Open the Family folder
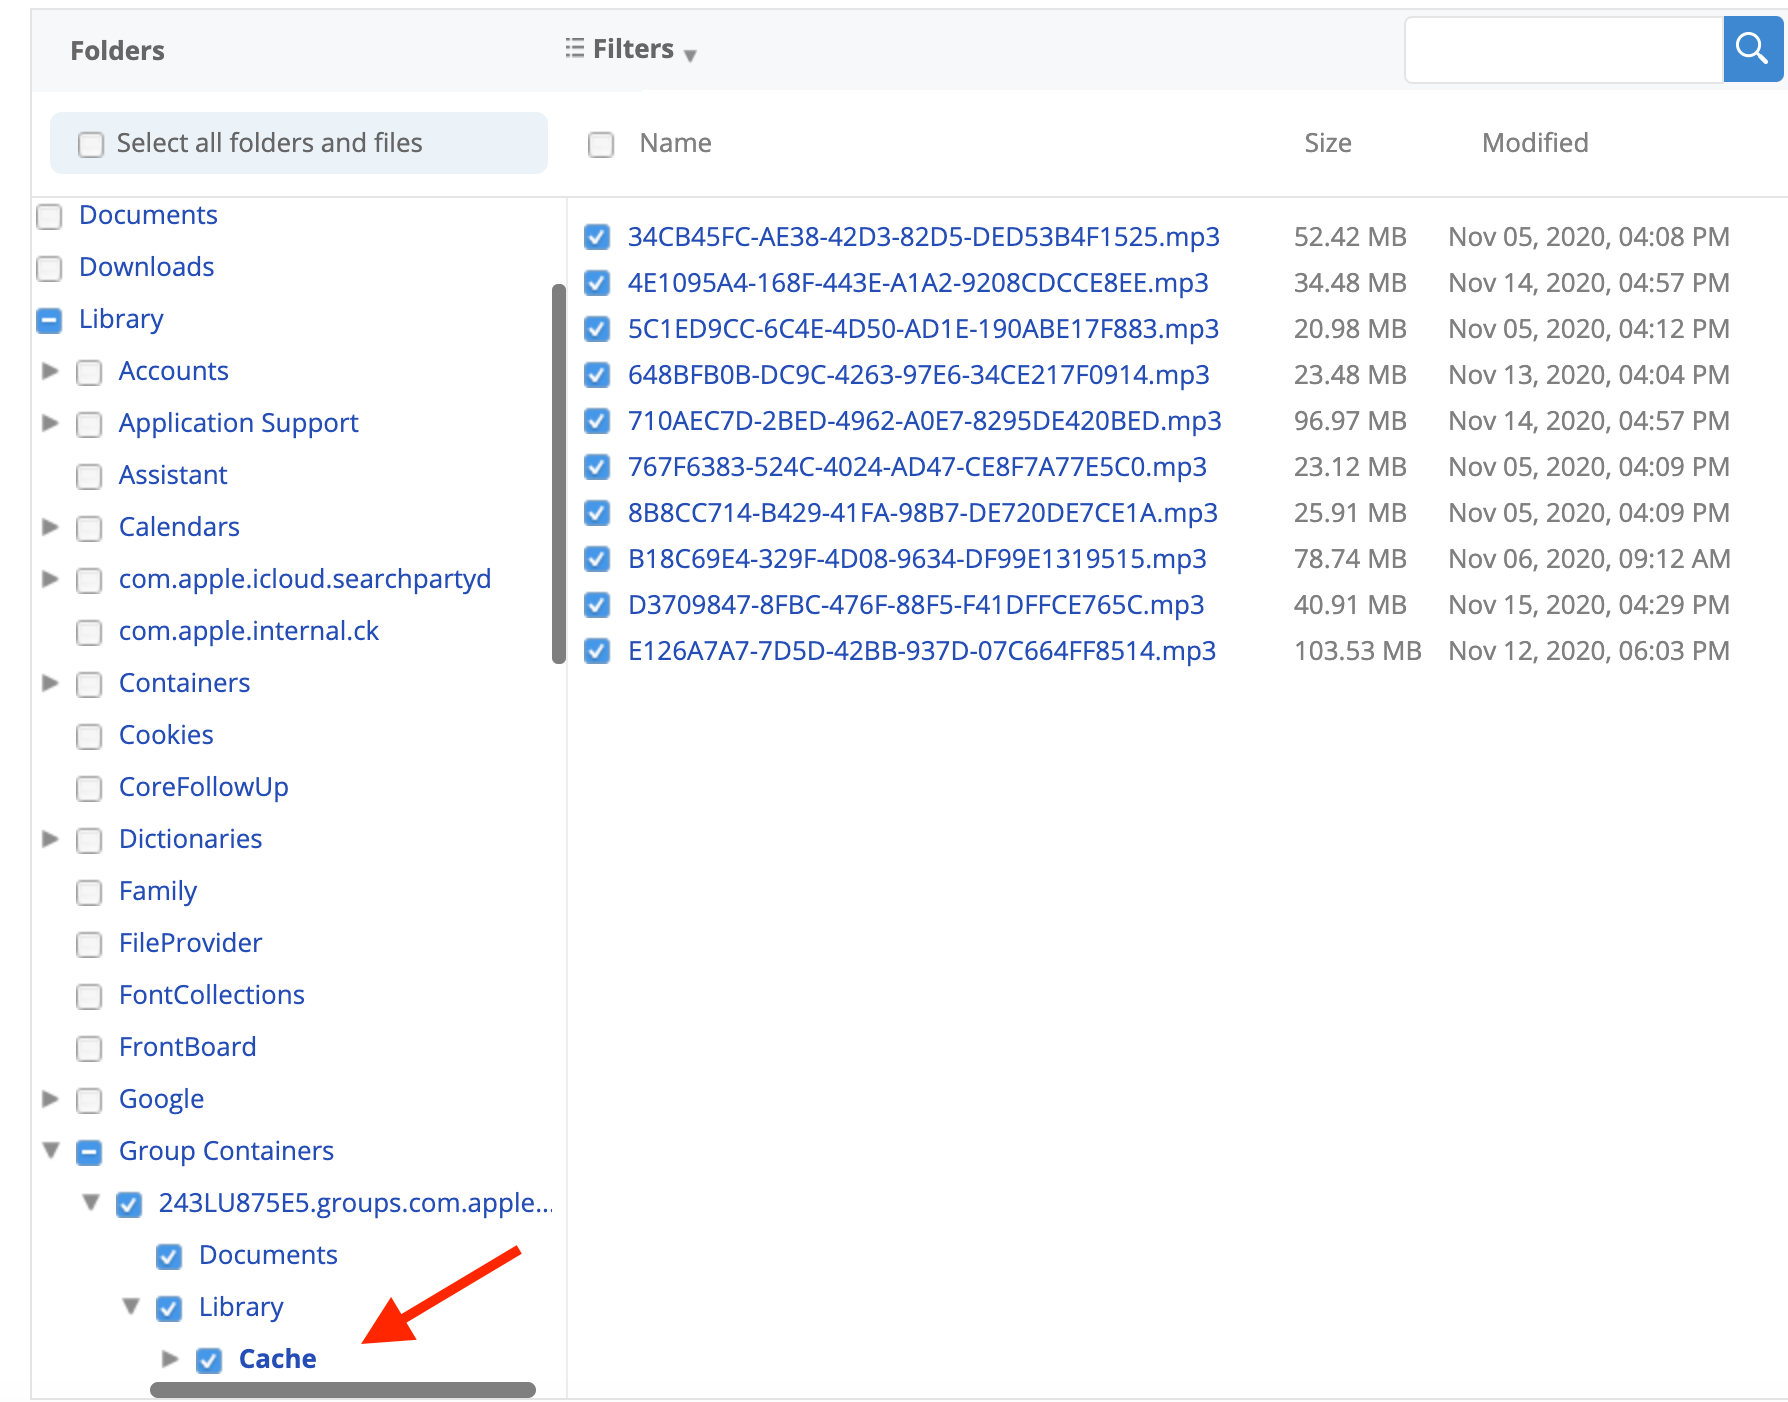The height and width of the screenshot is (1402, 1788). tap(158, 891)
